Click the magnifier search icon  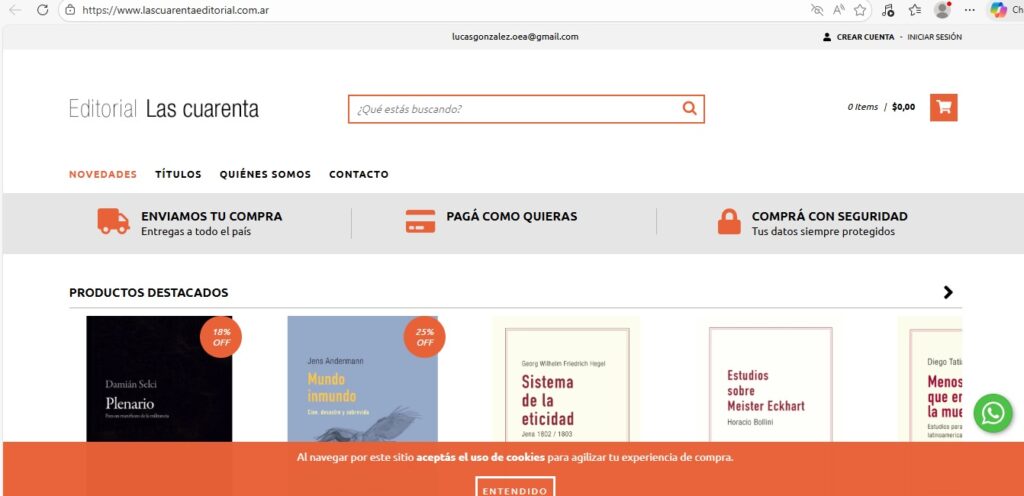click(x=690, y=108)
